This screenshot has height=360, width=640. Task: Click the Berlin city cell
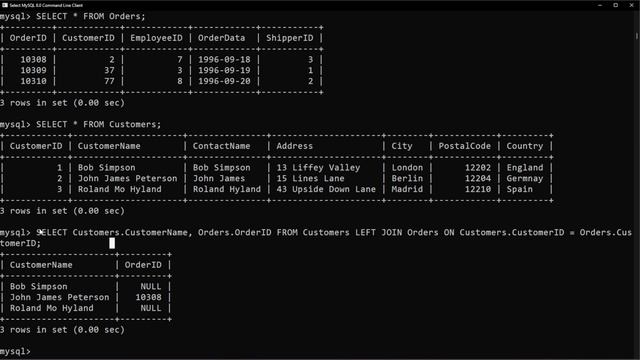tap(407, 178)
